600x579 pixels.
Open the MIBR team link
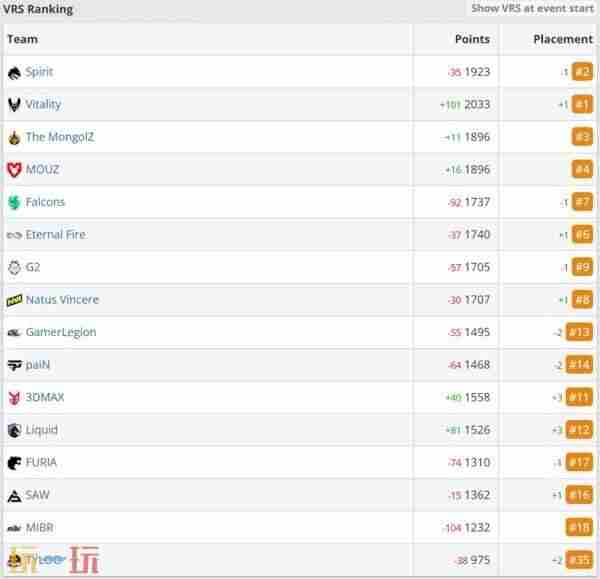point(40,527)
